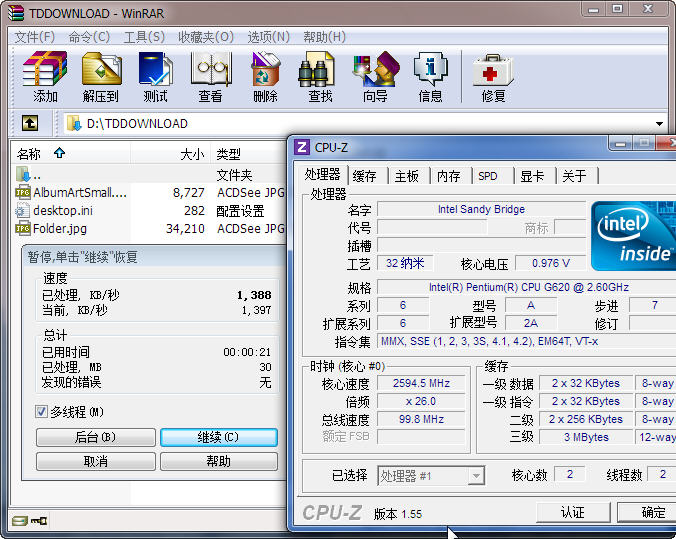The height and width of the screenshot is (539, 676).
Task: Switch to the 关于 tab in CPU-Z
Action: 575,176
